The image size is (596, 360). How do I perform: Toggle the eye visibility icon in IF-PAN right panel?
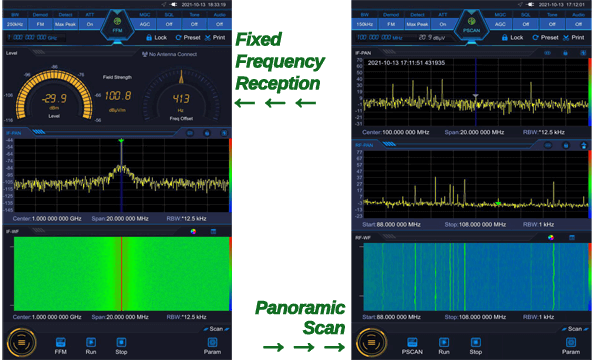click(547, 53)
